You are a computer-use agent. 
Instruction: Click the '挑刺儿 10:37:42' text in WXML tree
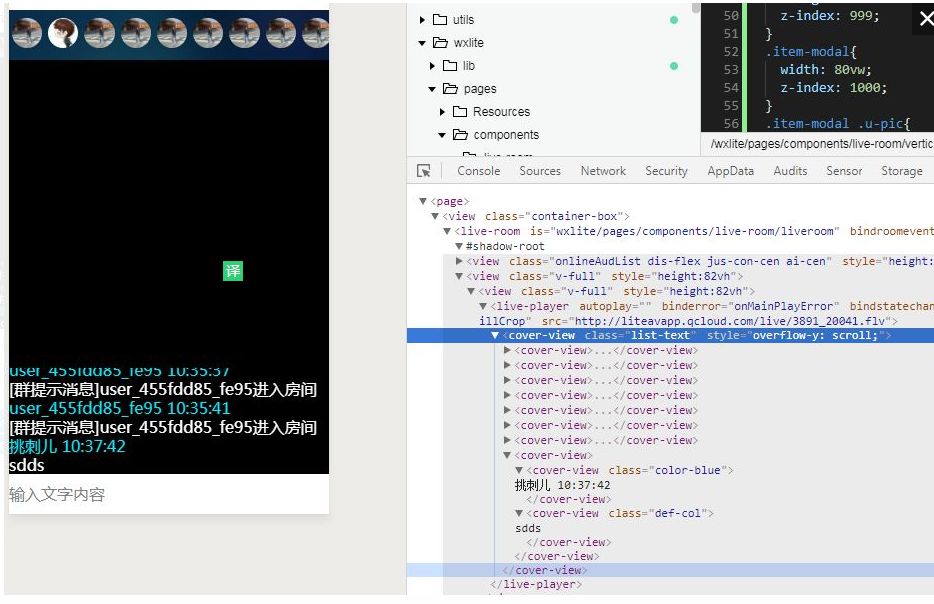(x=562, y=485)
